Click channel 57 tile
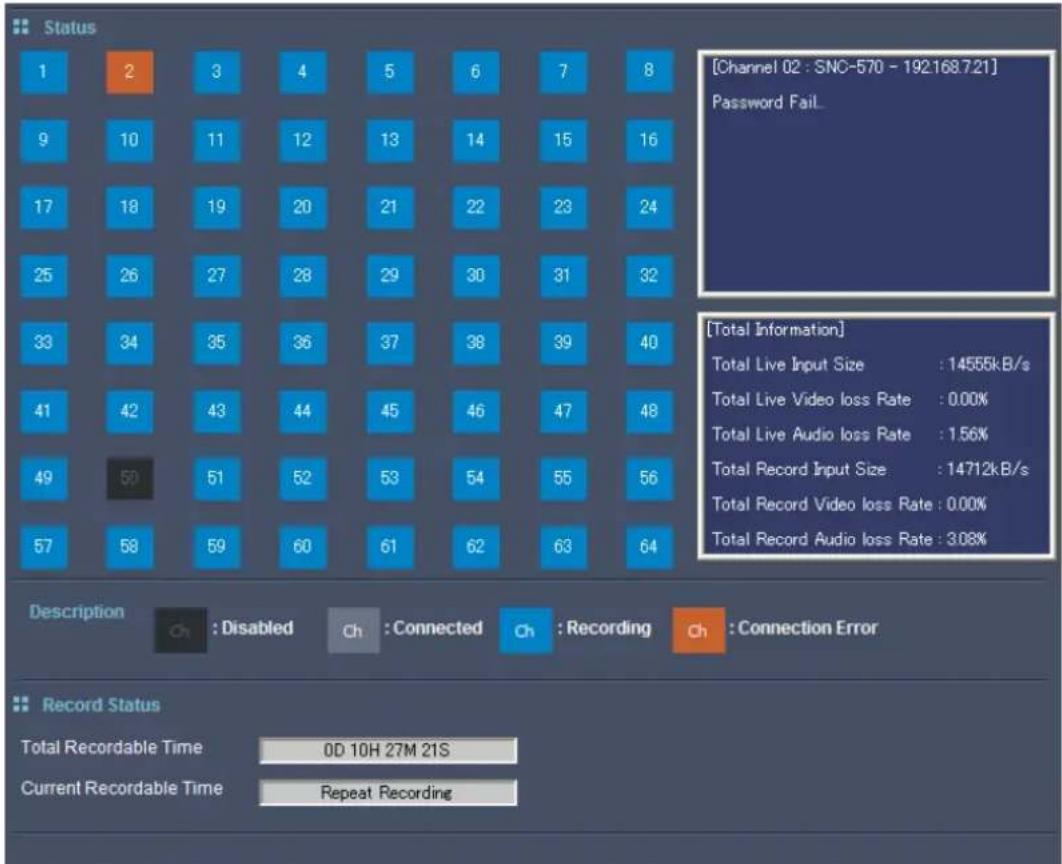 click(x=43, y=546)
